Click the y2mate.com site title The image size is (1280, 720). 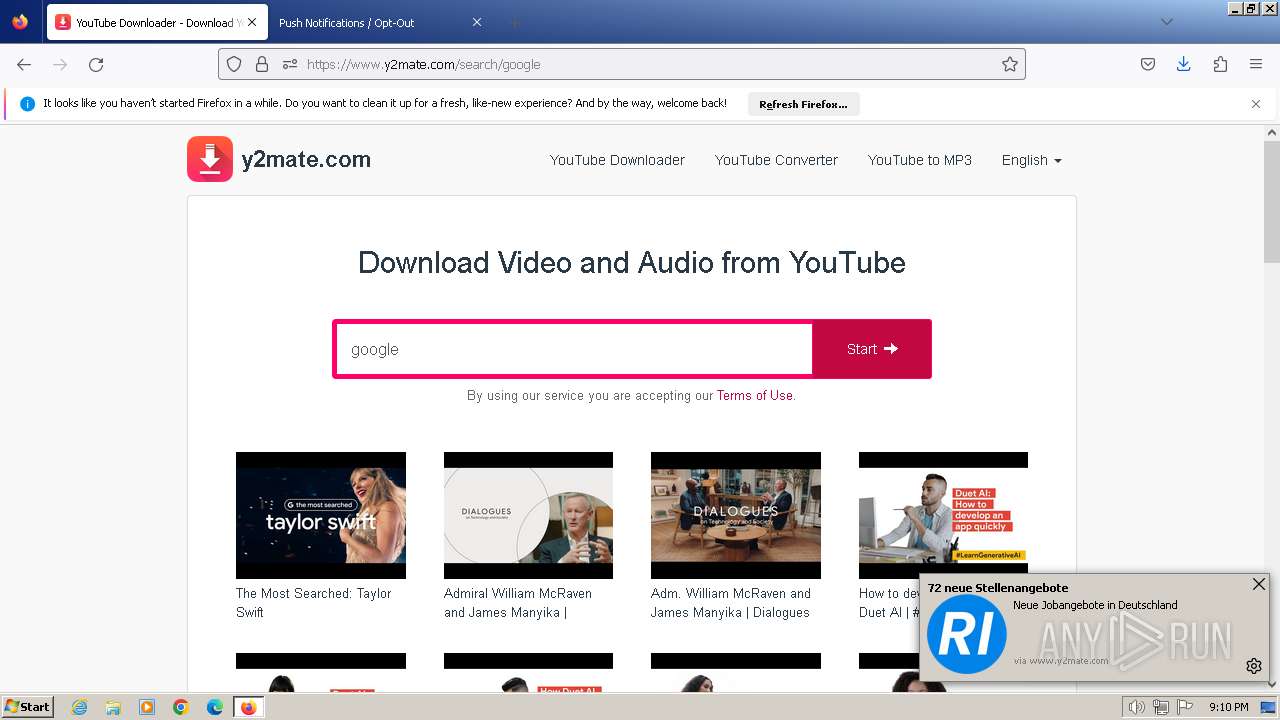306,159
